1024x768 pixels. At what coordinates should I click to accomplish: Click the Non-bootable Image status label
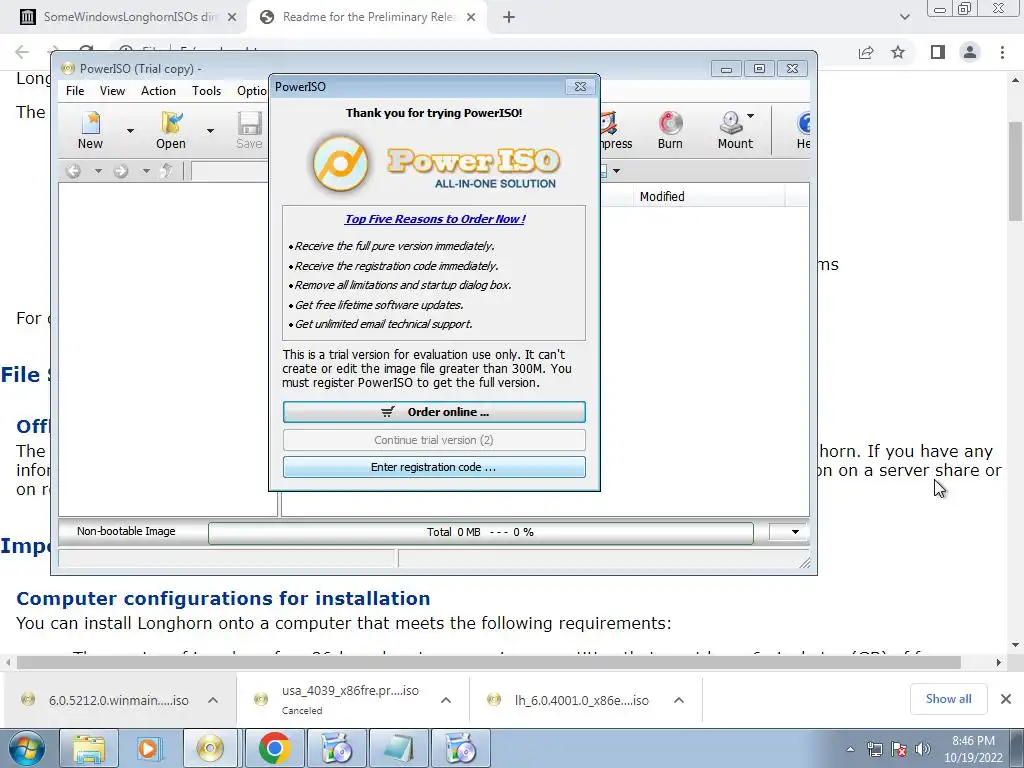[126, 532]
